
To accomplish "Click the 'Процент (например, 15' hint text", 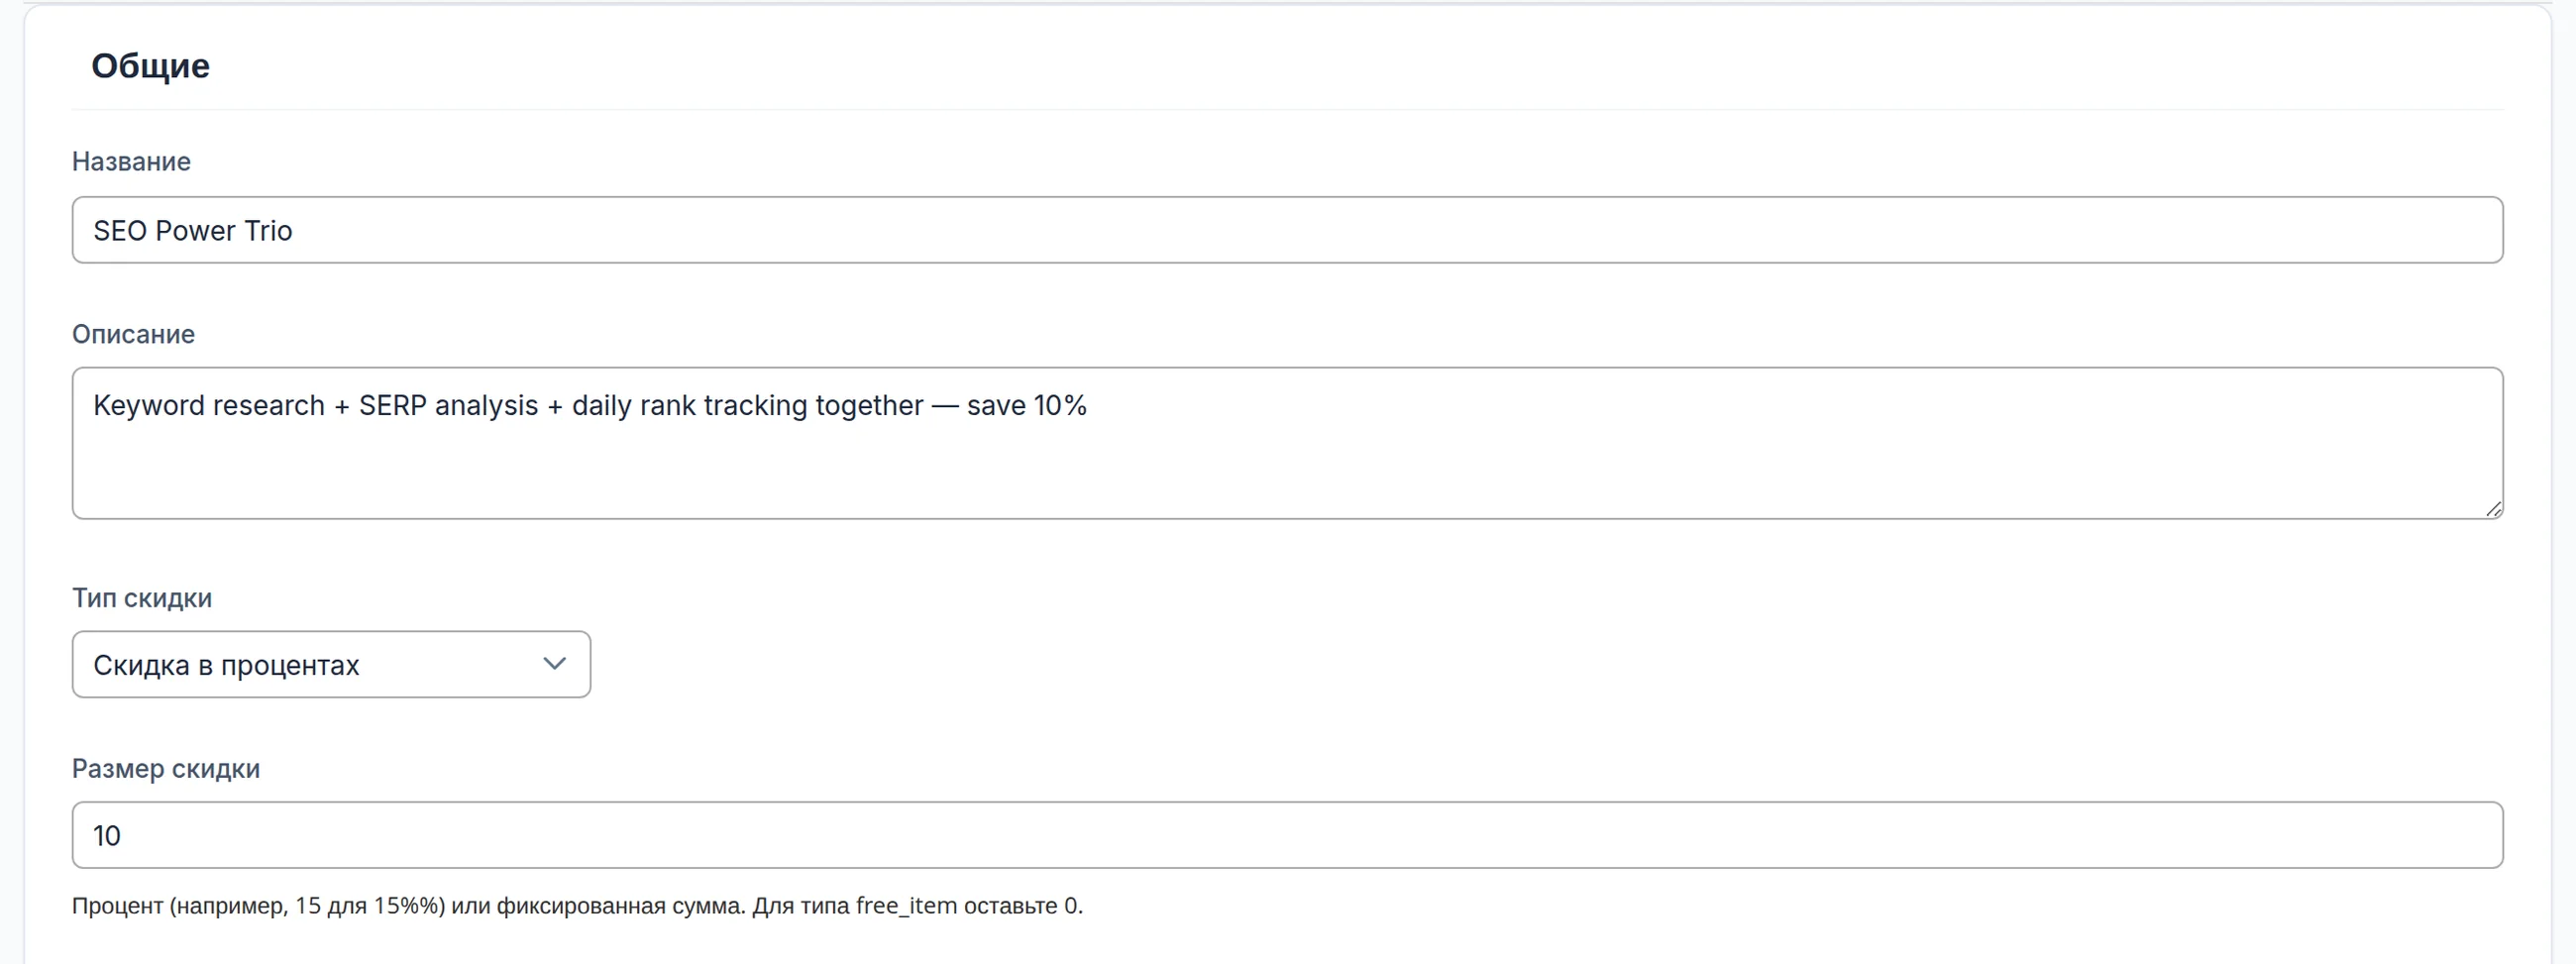I will tap(196, 906).
